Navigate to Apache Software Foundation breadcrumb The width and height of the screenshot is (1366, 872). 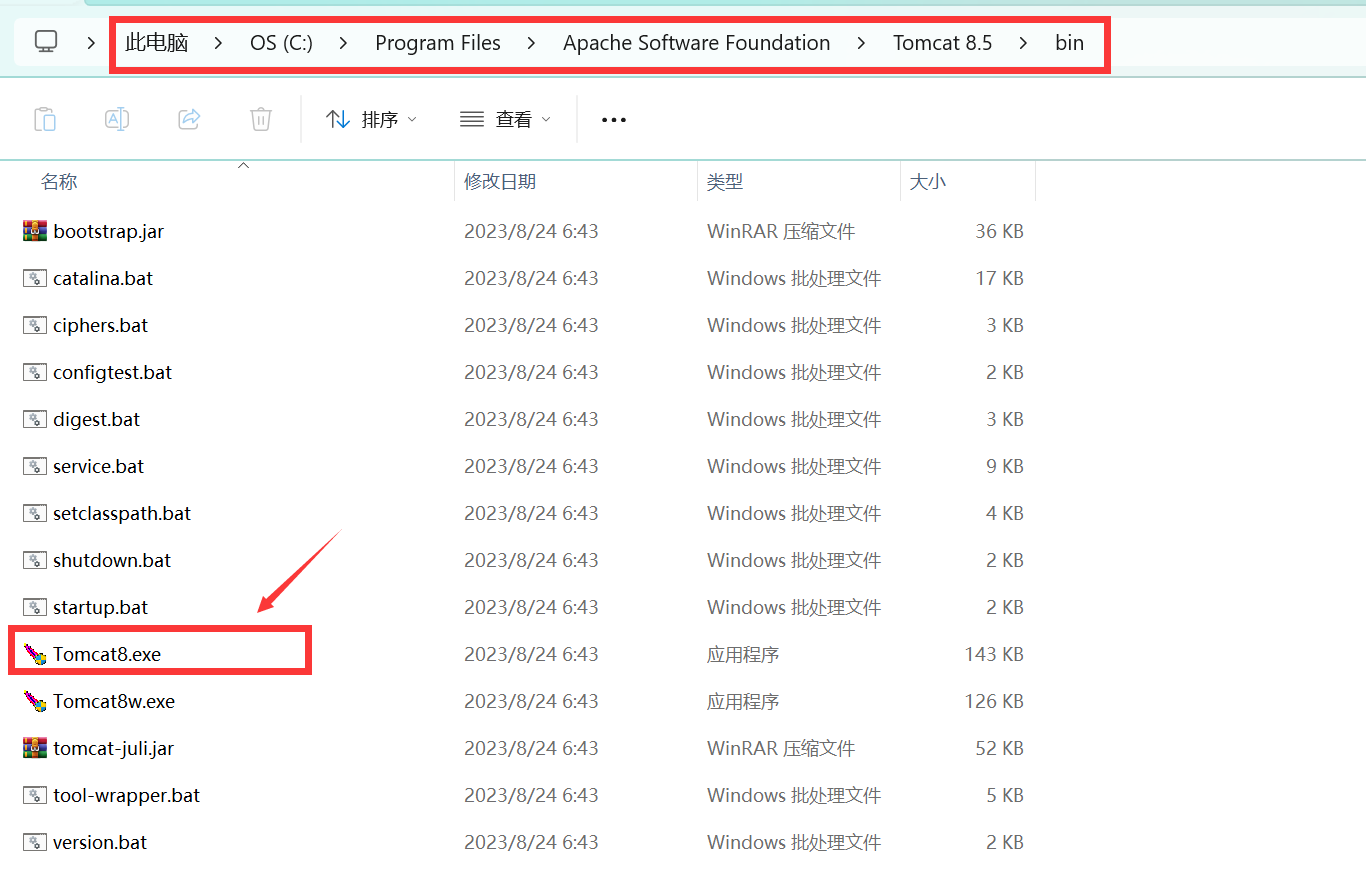pos(697,43)
